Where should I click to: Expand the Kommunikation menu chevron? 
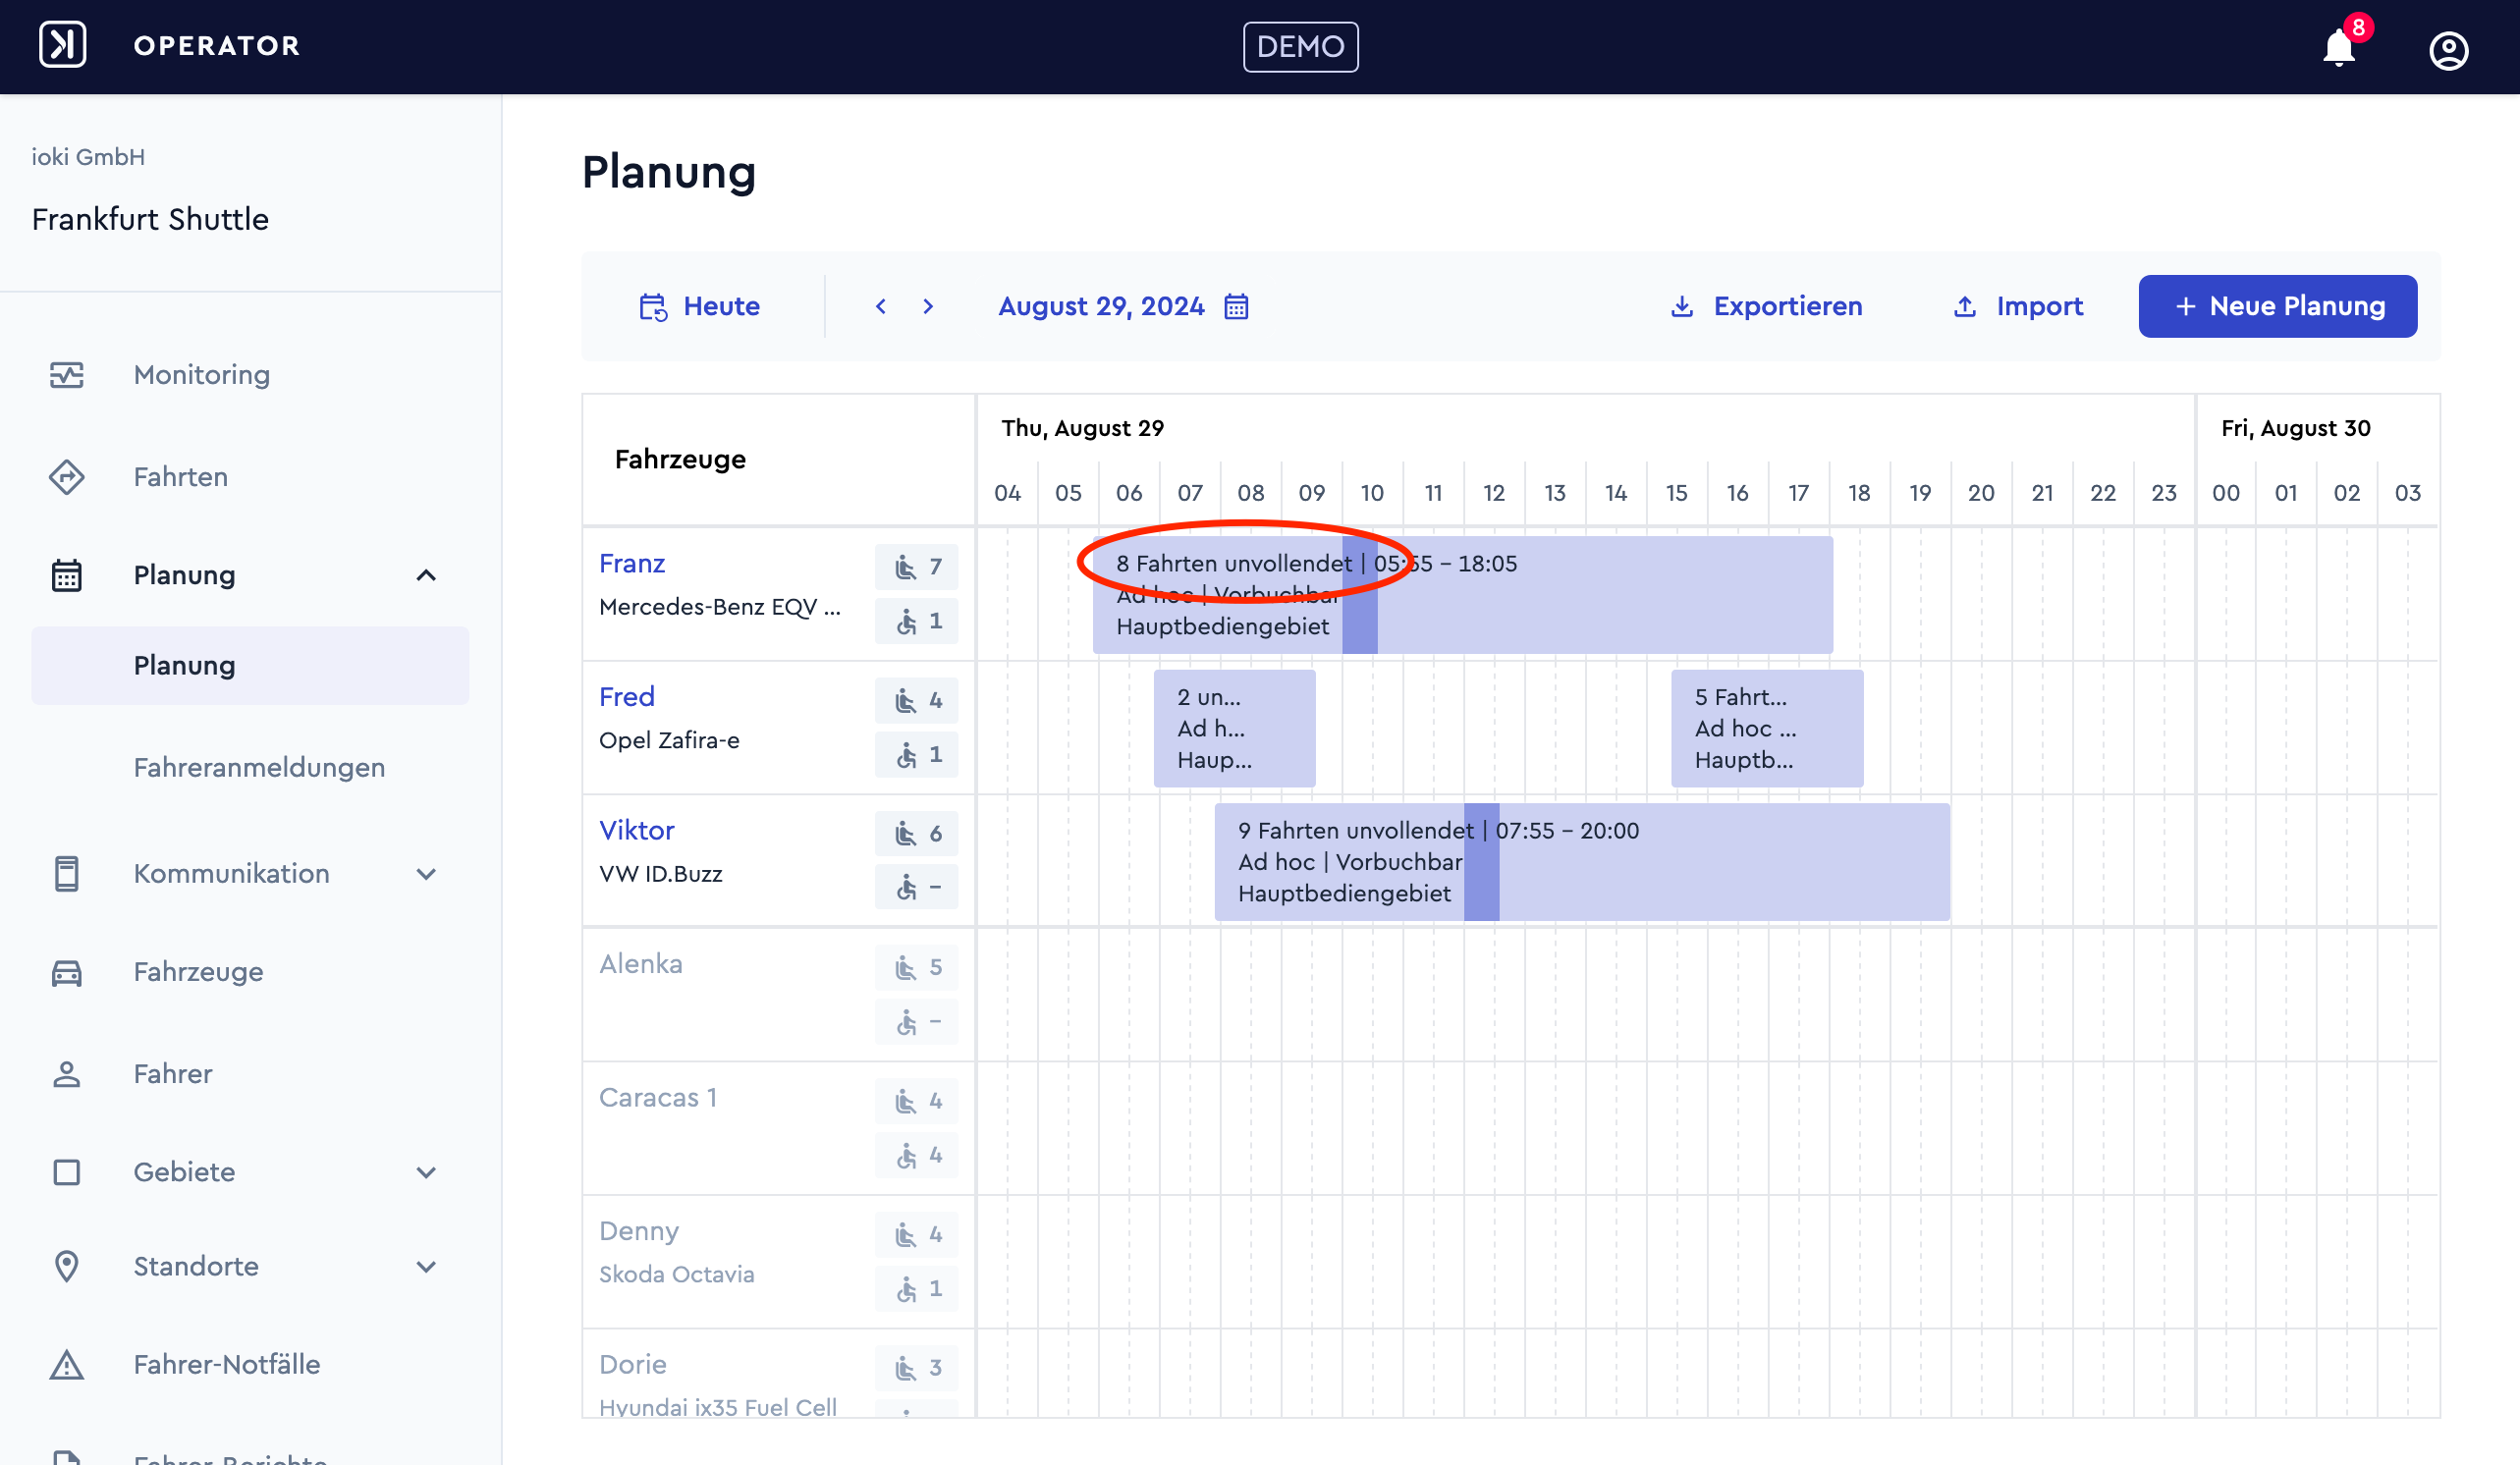pyautogui.click(x=426, y=874)
